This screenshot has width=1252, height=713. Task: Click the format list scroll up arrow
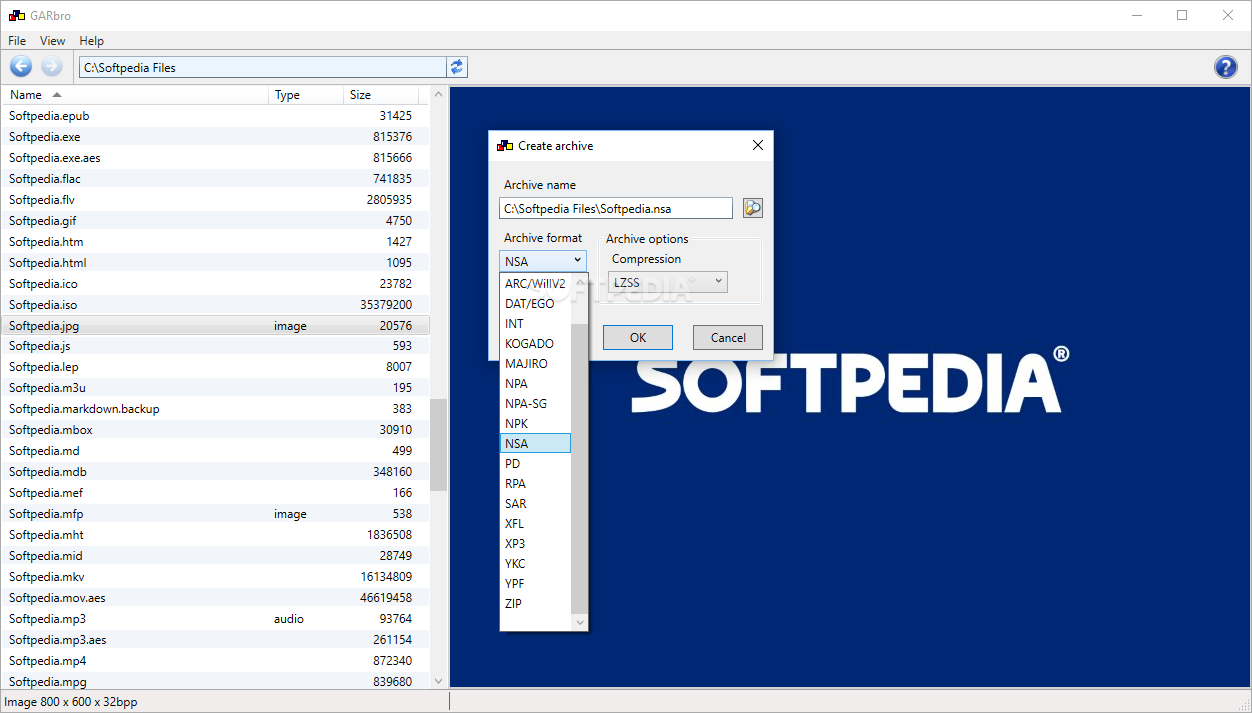580,283
